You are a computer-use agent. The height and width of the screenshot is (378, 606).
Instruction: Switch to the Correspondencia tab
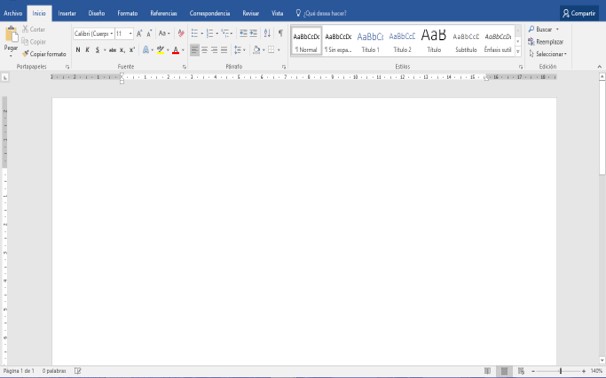209,13
